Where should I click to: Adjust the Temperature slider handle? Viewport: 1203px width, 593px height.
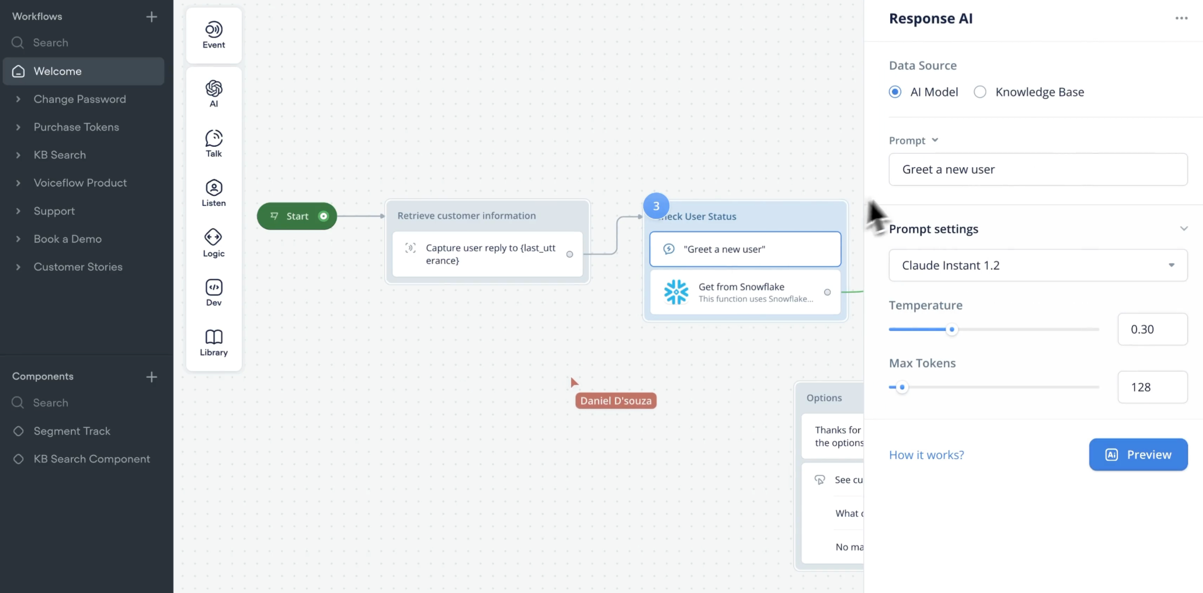(x=952, y=329)
